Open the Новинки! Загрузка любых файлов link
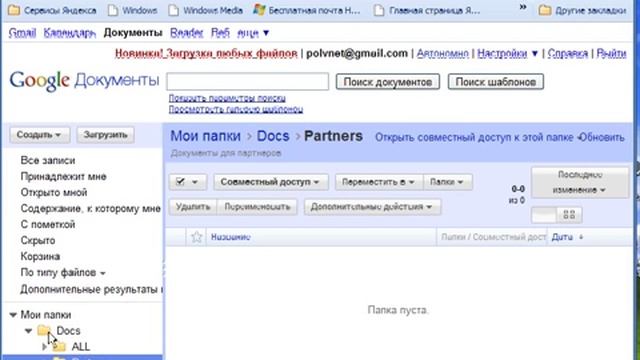Viewport: 640px width, 360px height. click(206, 53)
